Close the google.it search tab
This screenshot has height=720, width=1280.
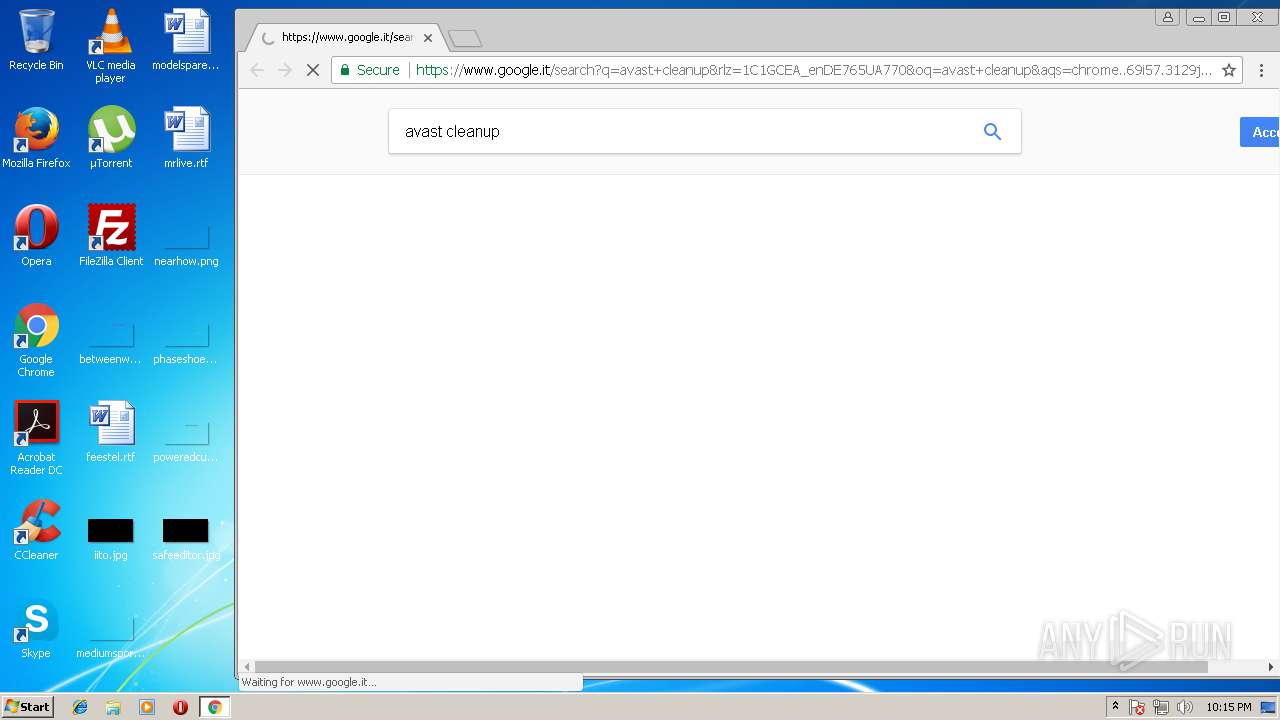[428, 38]
